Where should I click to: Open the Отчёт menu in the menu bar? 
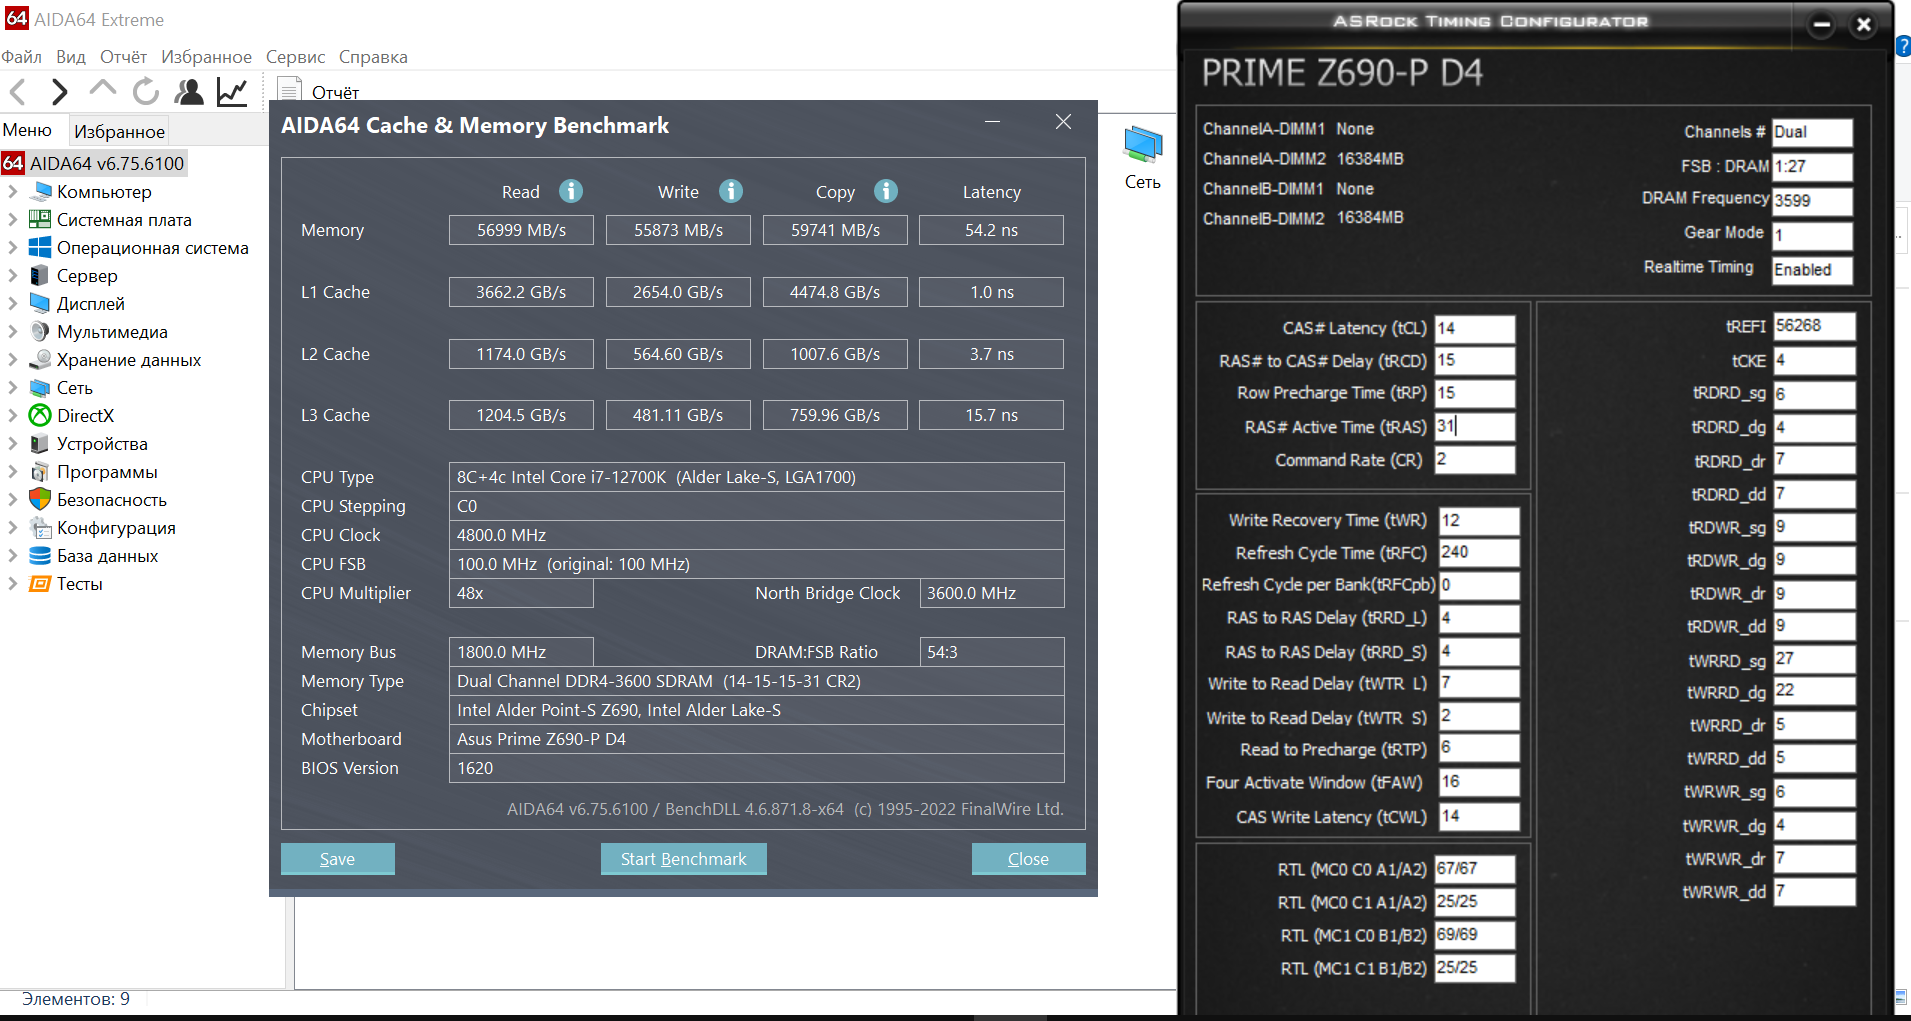pos(123,57)
